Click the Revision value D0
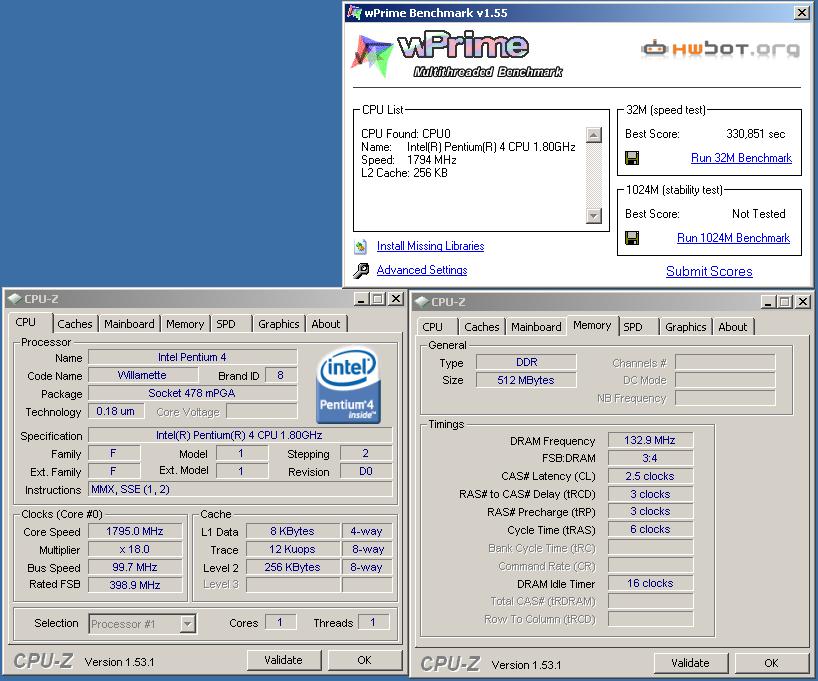Screen dimensions: 818x681 click(366, 471)
